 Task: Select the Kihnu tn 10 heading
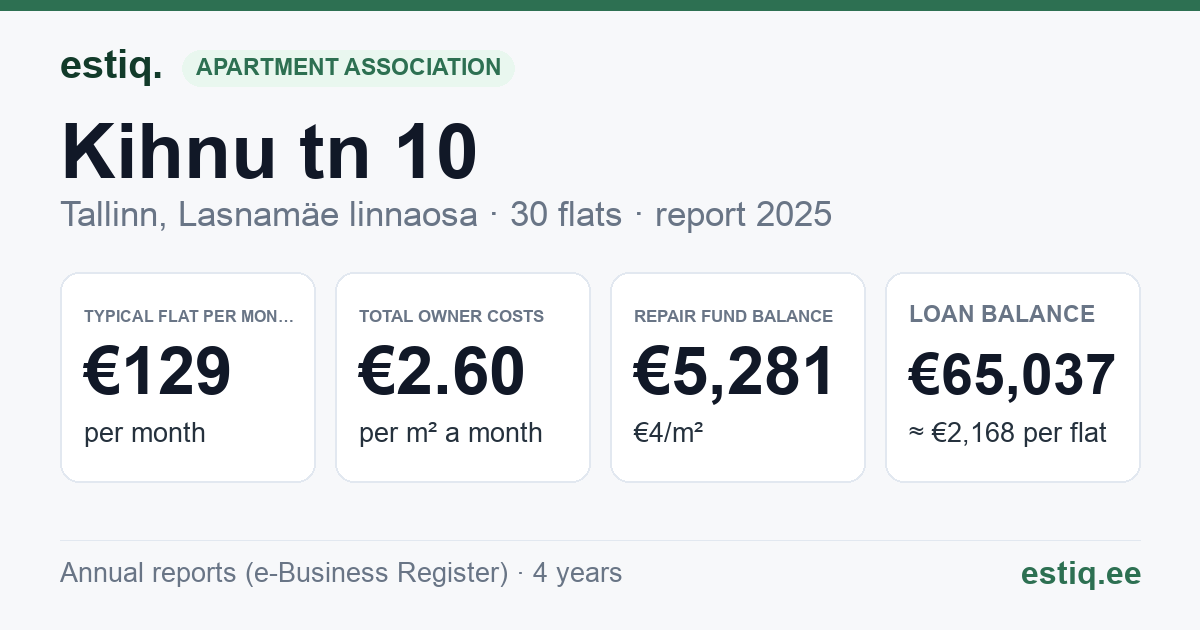[269, 152]
